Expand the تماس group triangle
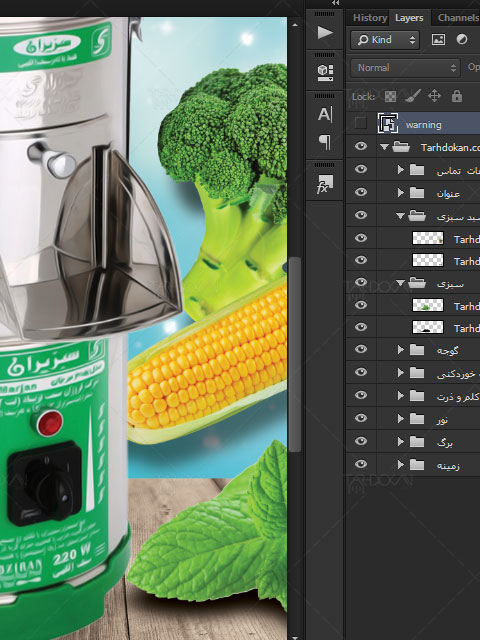Screen dimensions: 480x640 400,169
